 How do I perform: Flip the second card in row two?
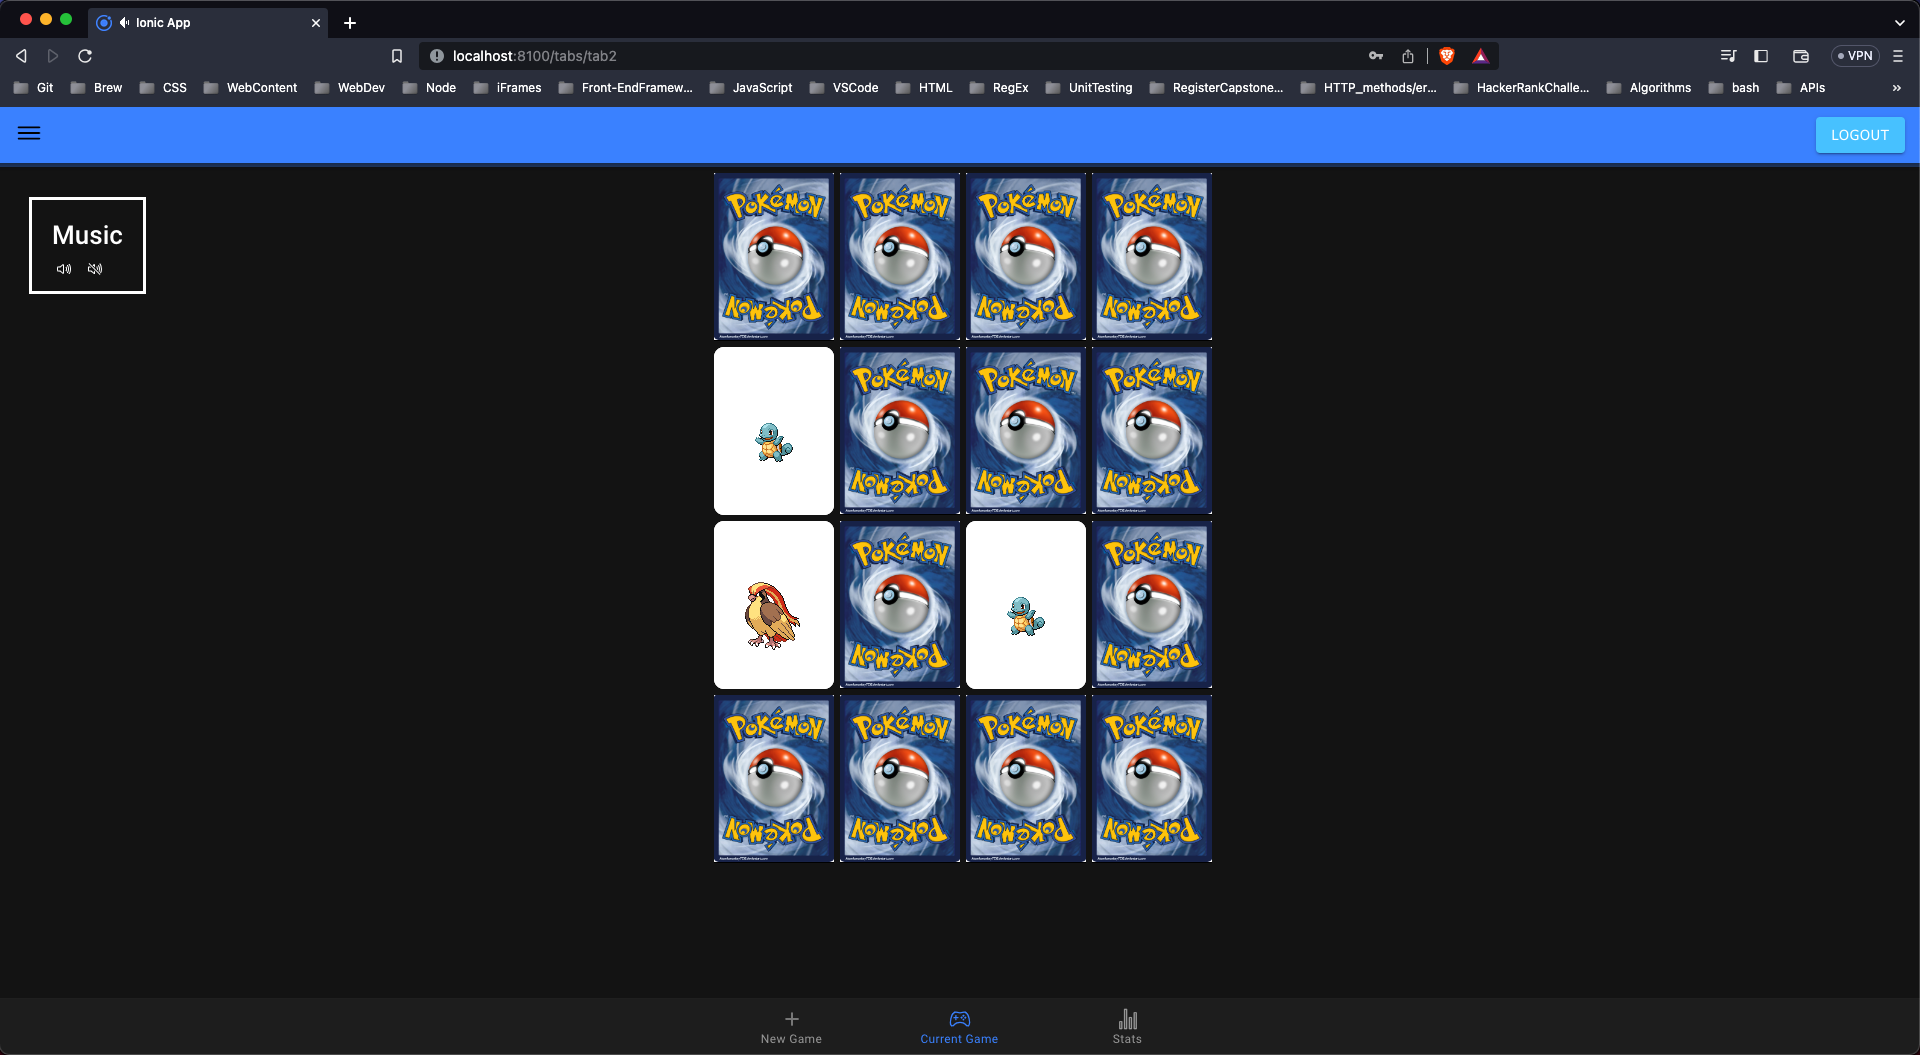pos(900,431)
